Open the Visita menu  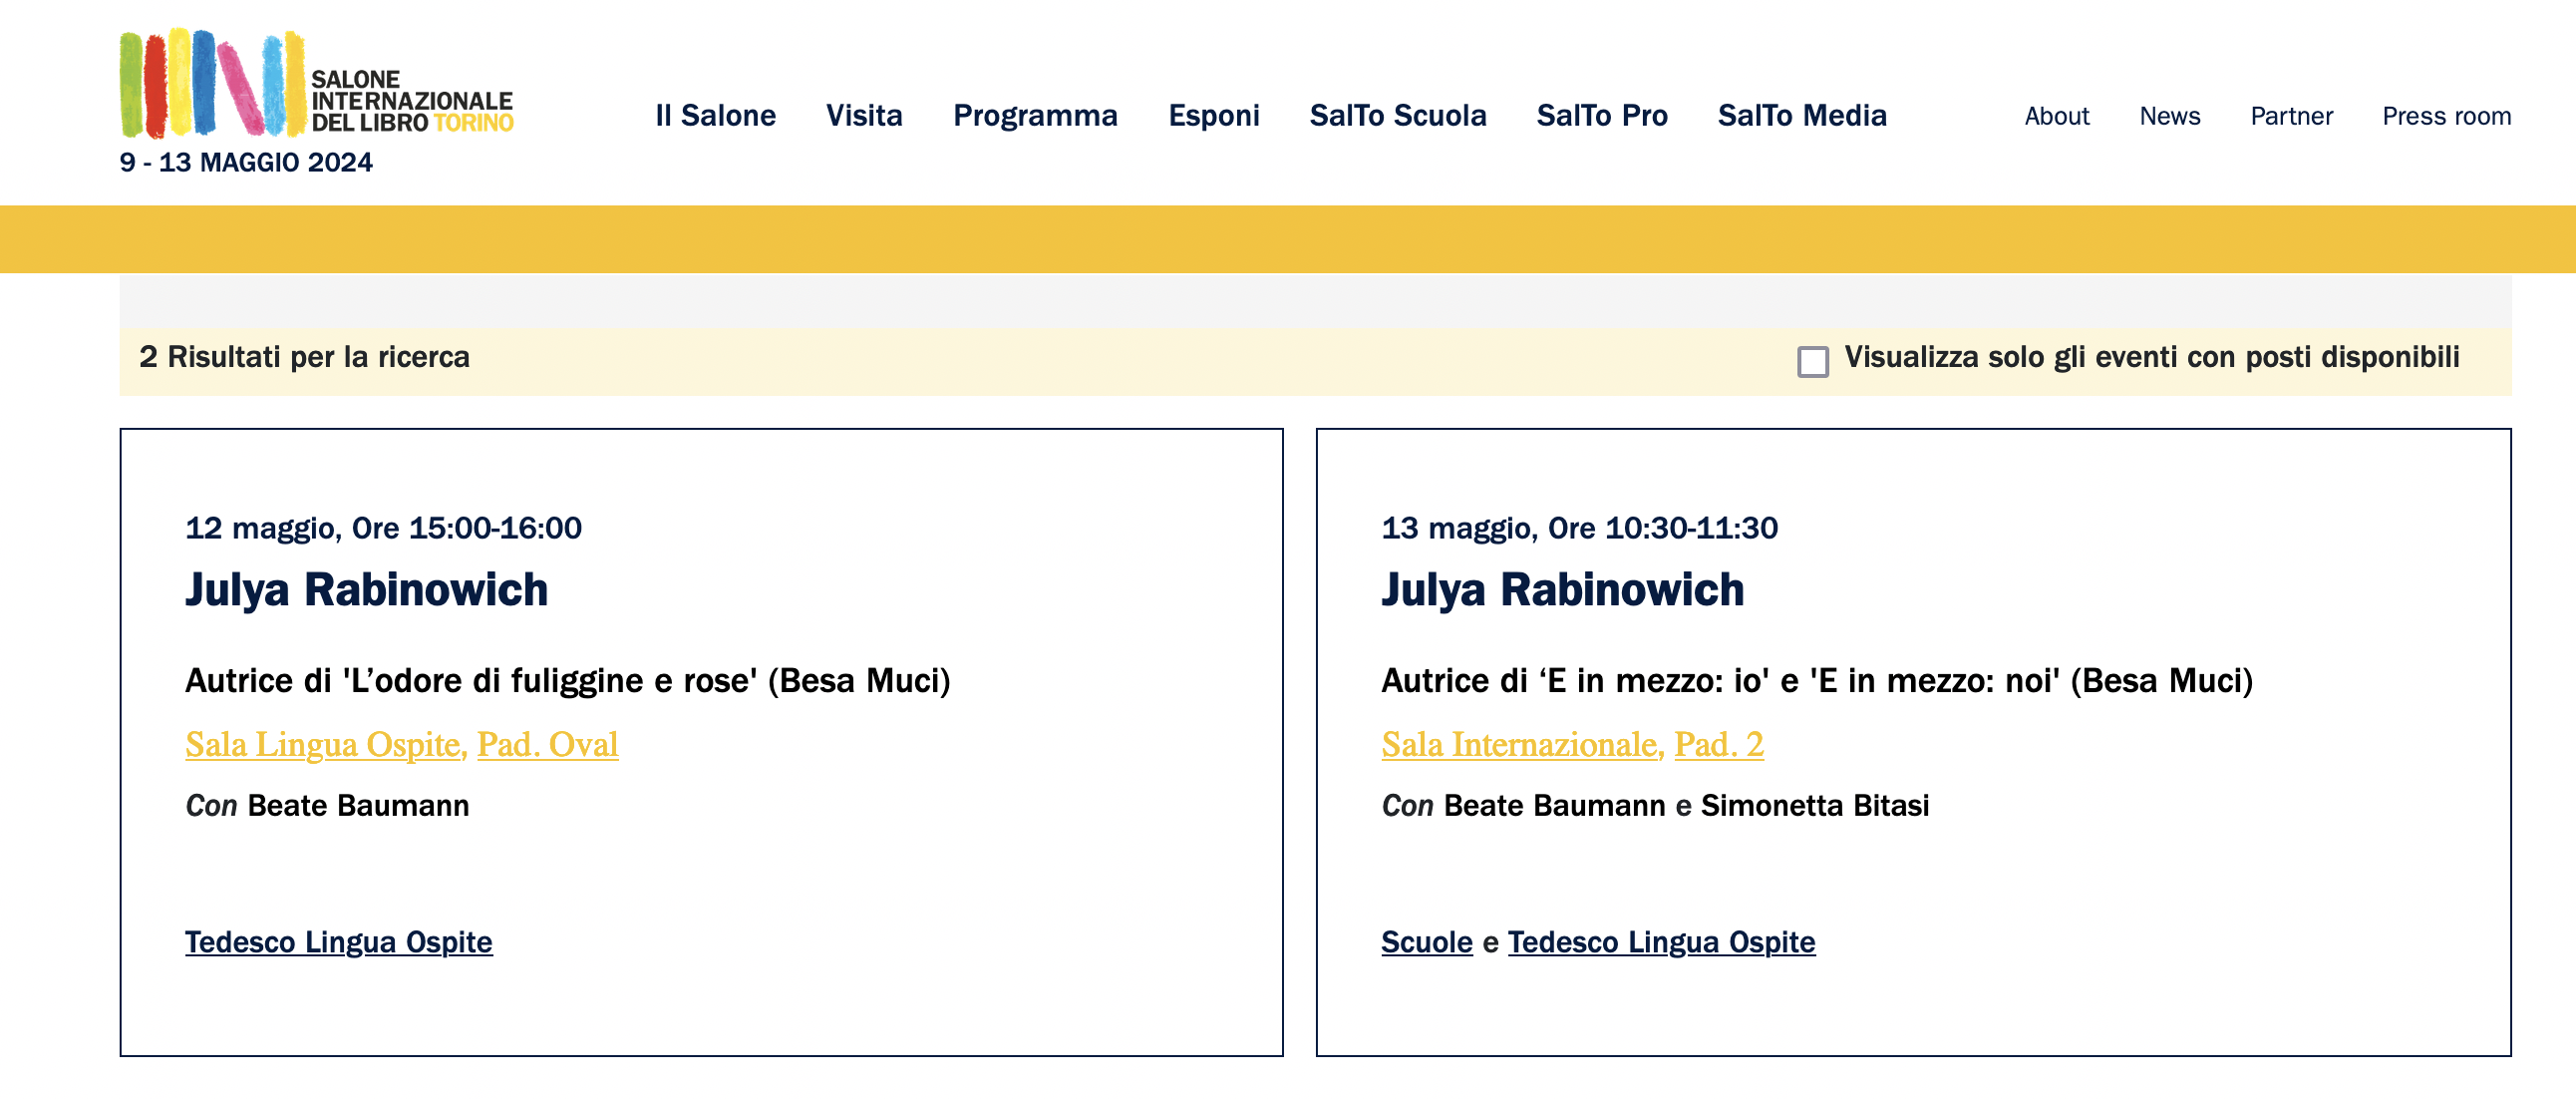coord(864,116)
